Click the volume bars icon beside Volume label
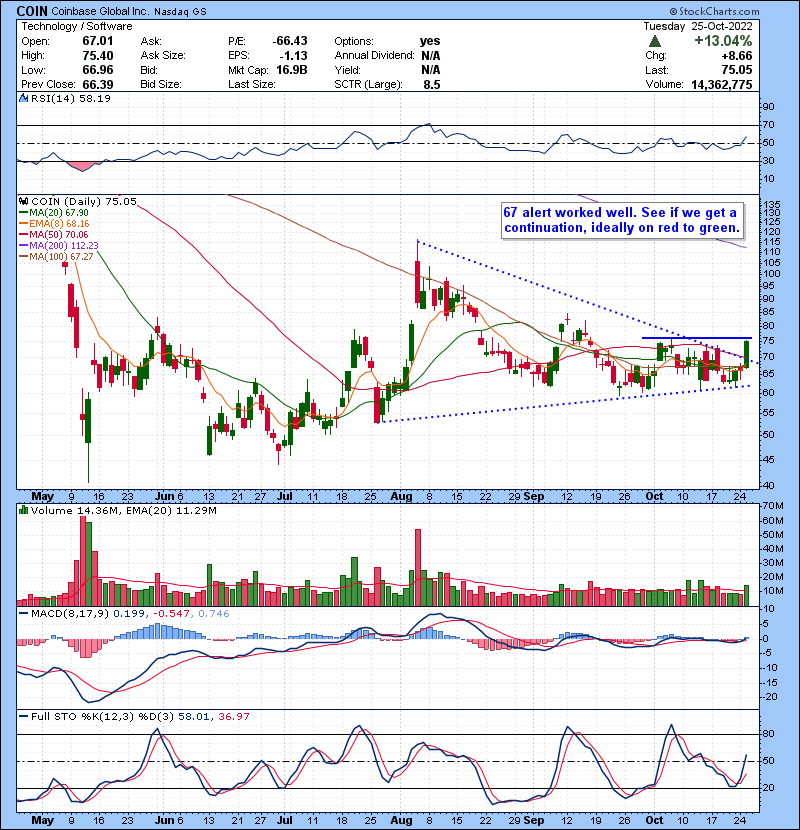800x830 pixels. (23, 510)
